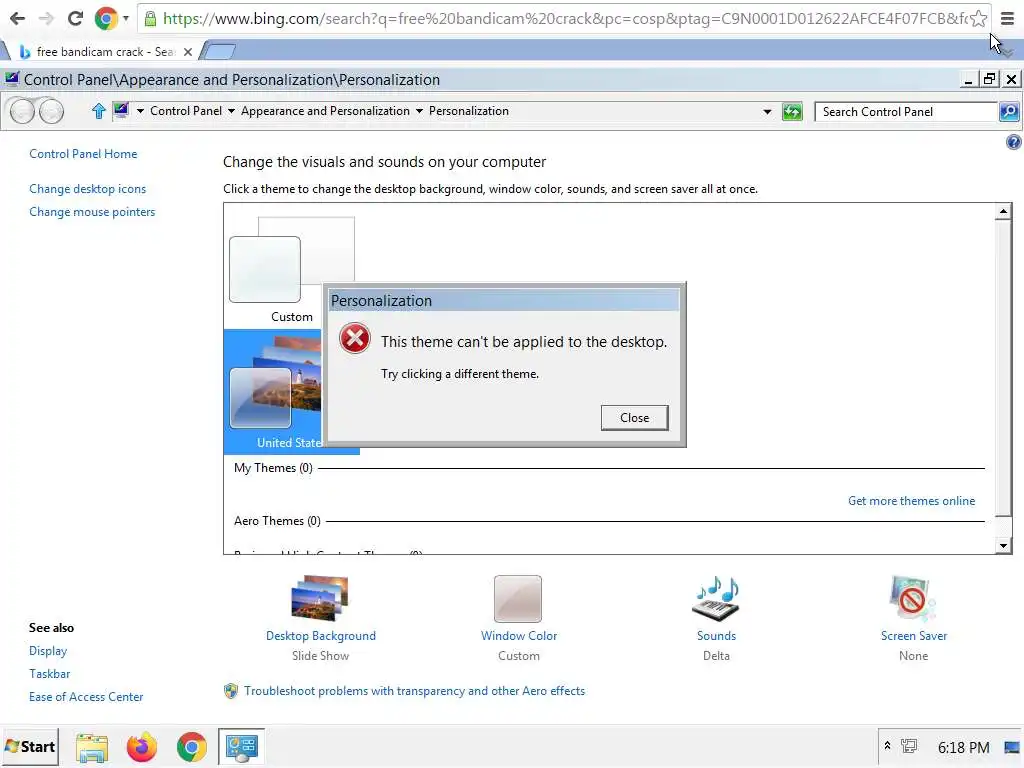Click the red error icon
Viewport: 1024px width, 768px height.
(x=355, y=338)
